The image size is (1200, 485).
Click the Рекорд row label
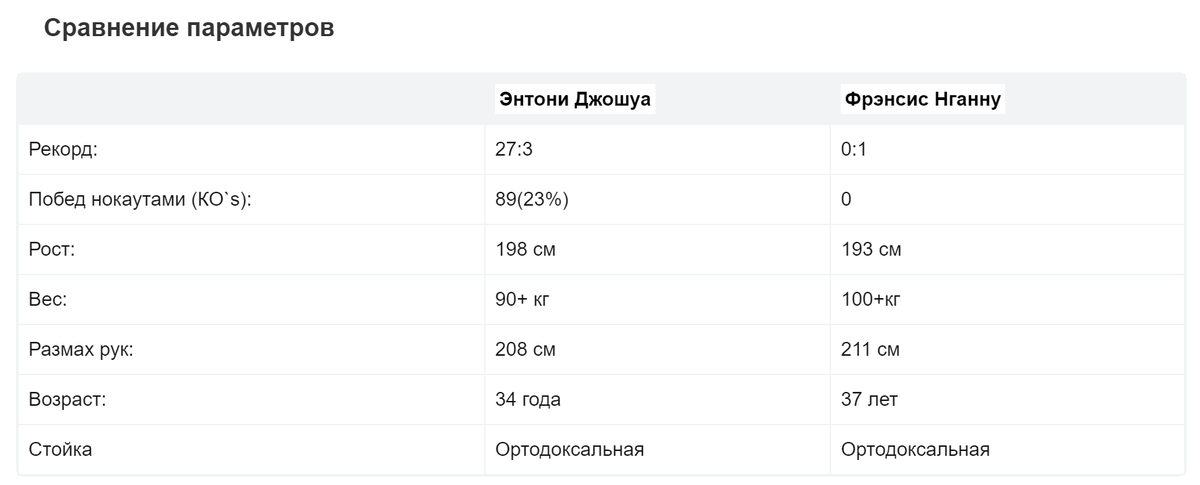(x=63, y=150)
